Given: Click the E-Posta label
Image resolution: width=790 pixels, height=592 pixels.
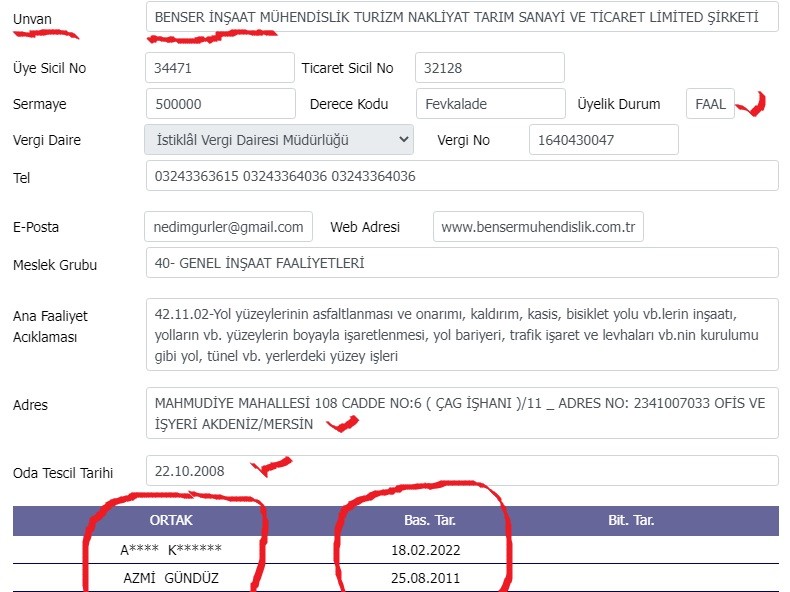Looking at the screenshot, I should pos(36,227).
